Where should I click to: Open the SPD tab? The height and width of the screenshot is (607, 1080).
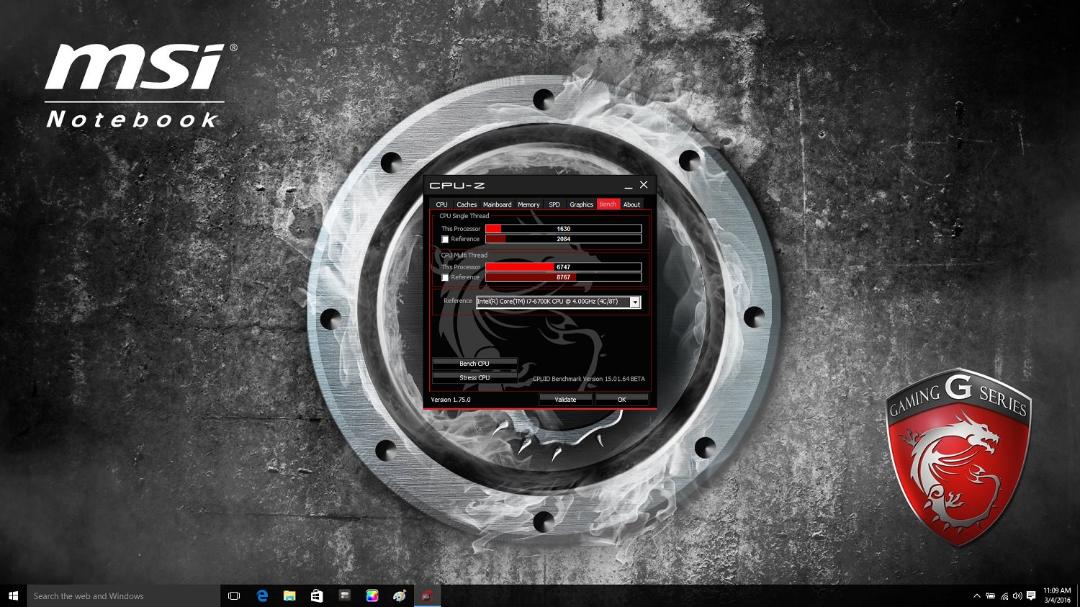pos(554,205)
